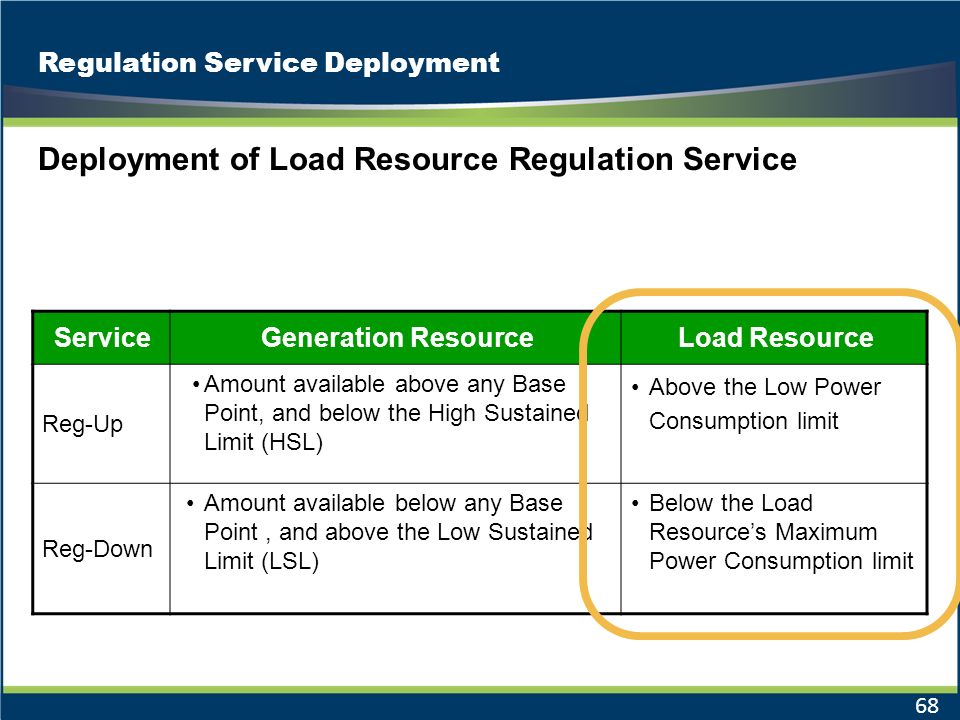The height and width of the screenshot is (720, 960).
Task: Select the 'Reg-Down' row label
Action: 97,549
